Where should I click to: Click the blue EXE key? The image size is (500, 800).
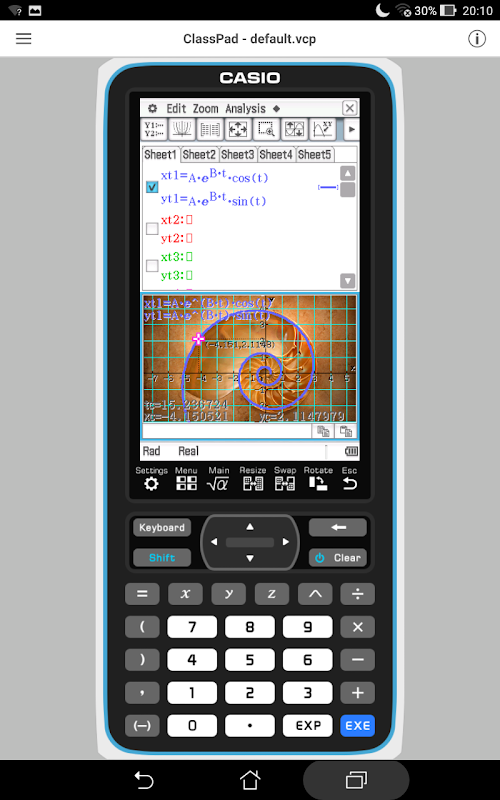pyautogui.click(x=358, y=726)
